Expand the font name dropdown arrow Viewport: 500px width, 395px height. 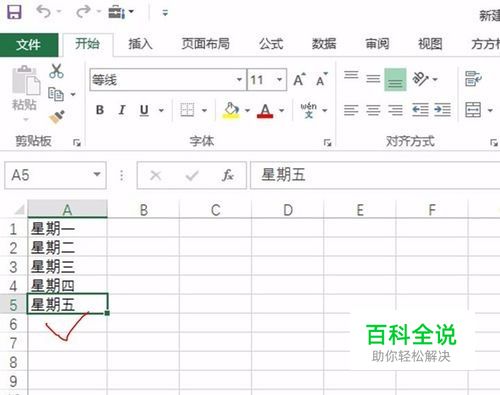tap(239, 80)
